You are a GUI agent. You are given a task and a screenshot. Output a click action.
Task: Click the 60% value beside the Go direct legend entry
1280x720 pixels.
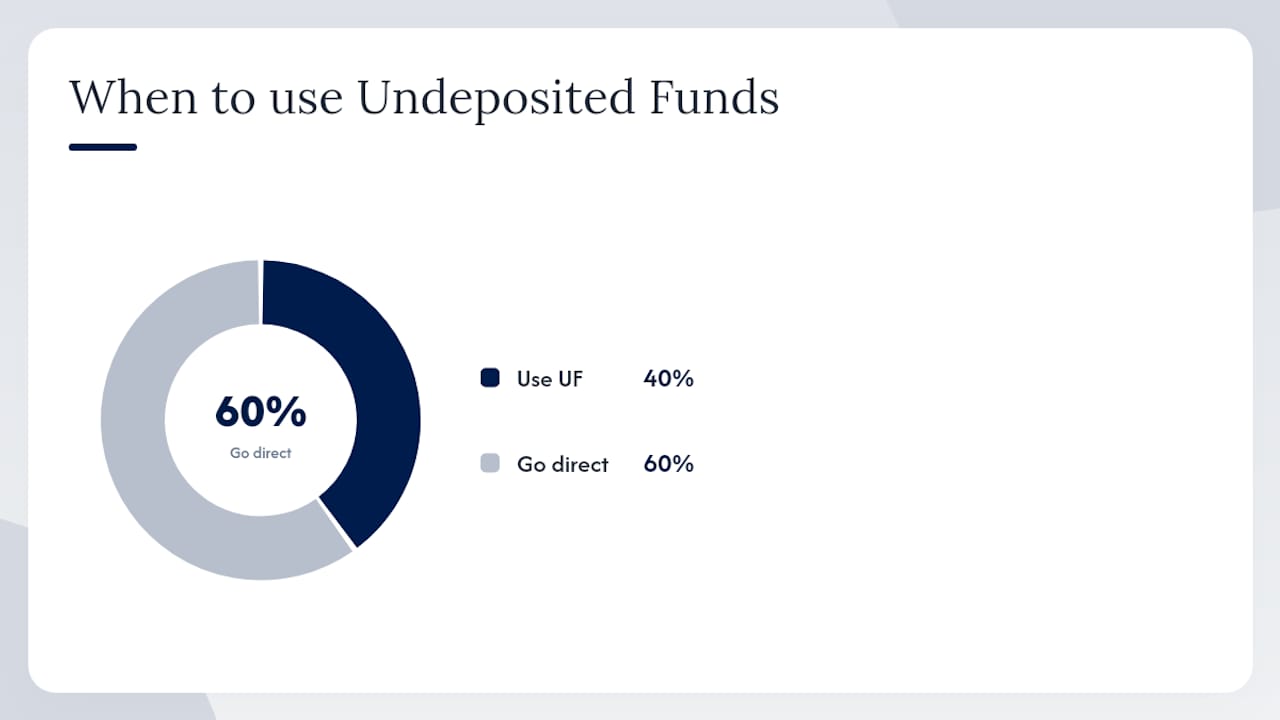pos(668,464)
